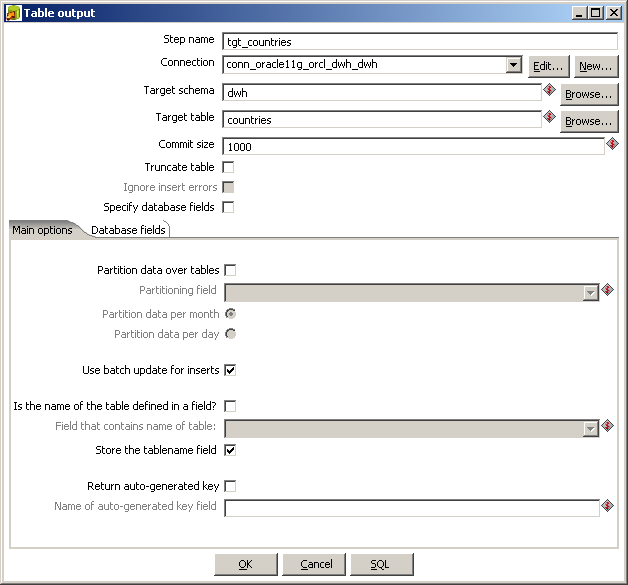Open the SQL button
The image size is (628, 585).
[382, 565]
